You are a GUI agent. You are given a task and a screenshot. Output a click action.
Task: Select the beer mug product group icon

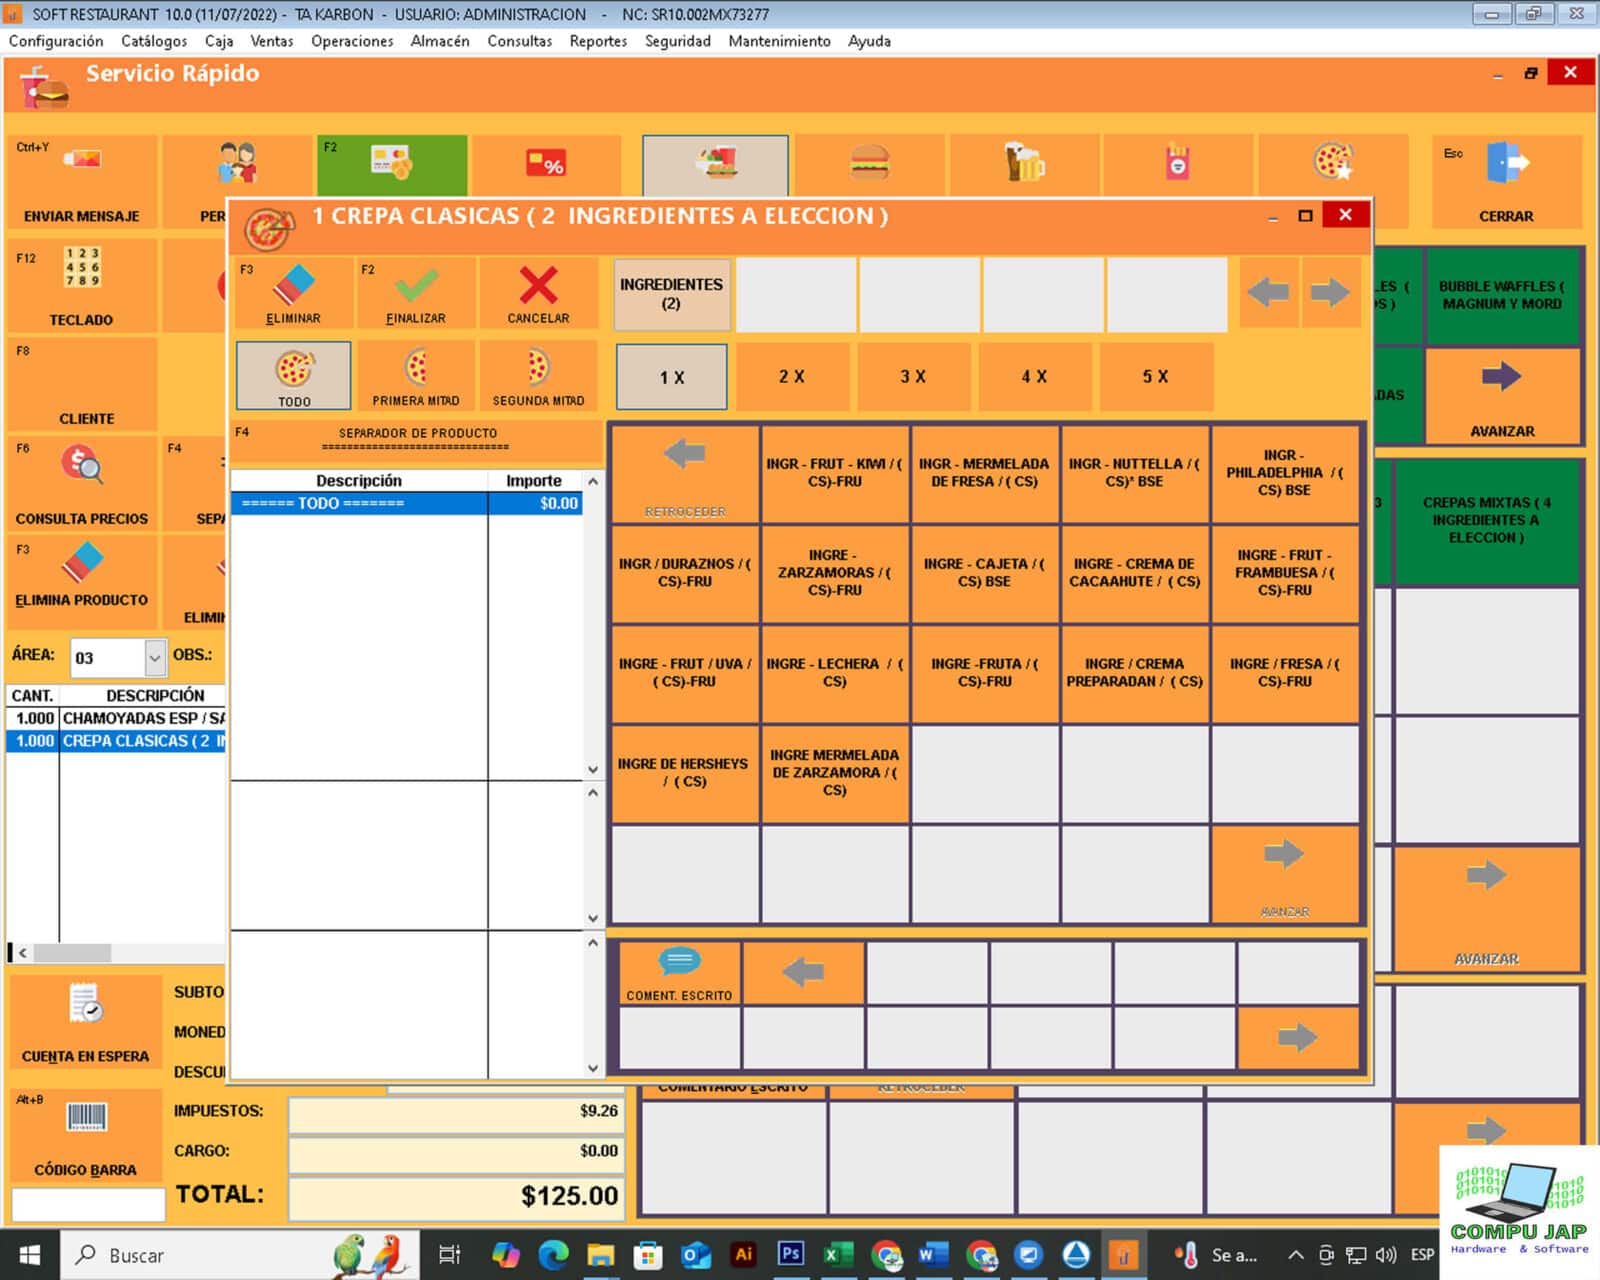[1024, 162]
